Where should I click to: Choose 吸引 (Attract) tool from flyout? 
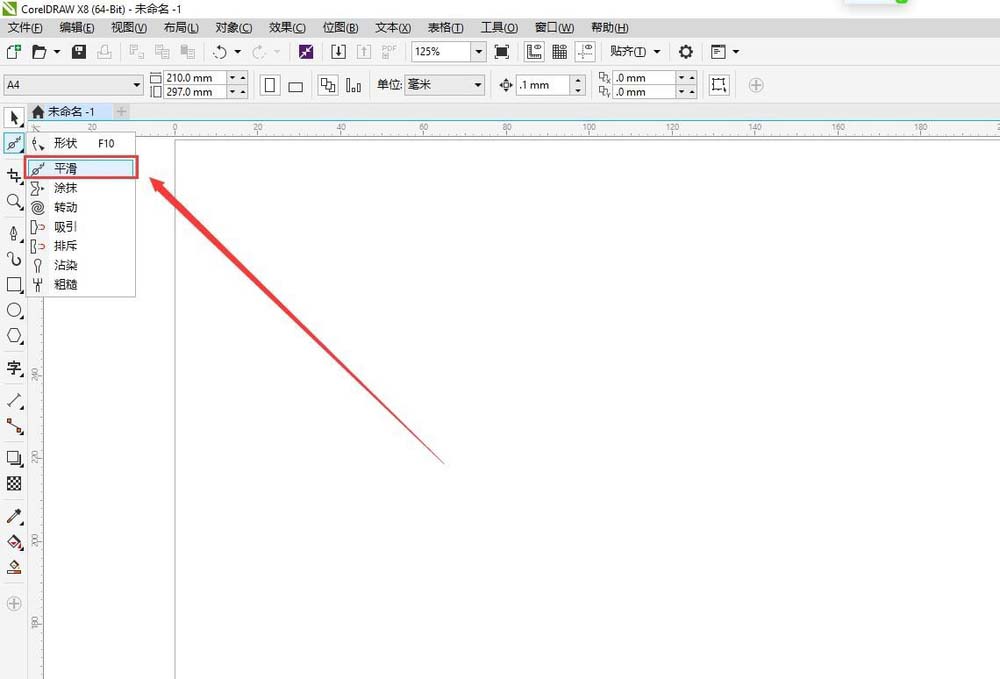[x=80, y=226]
